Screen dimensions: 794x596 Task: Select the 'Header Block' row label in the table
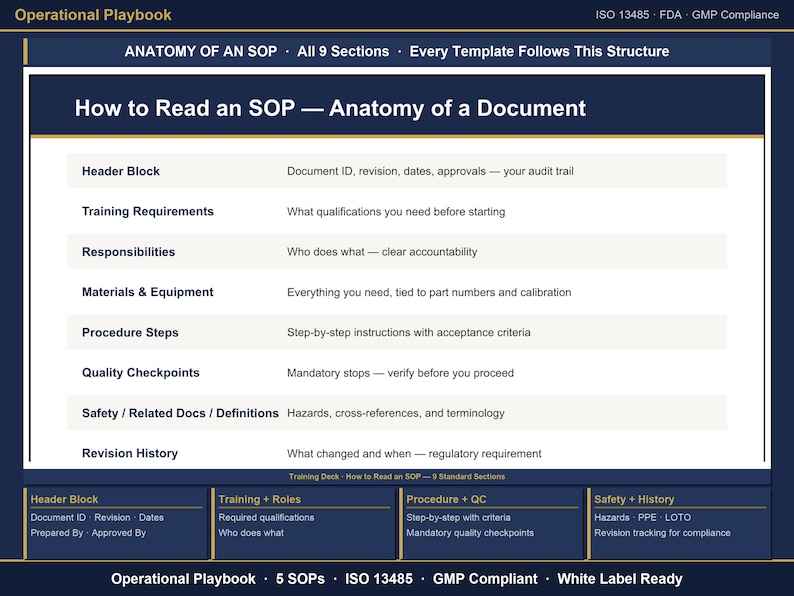click(121, 171)
